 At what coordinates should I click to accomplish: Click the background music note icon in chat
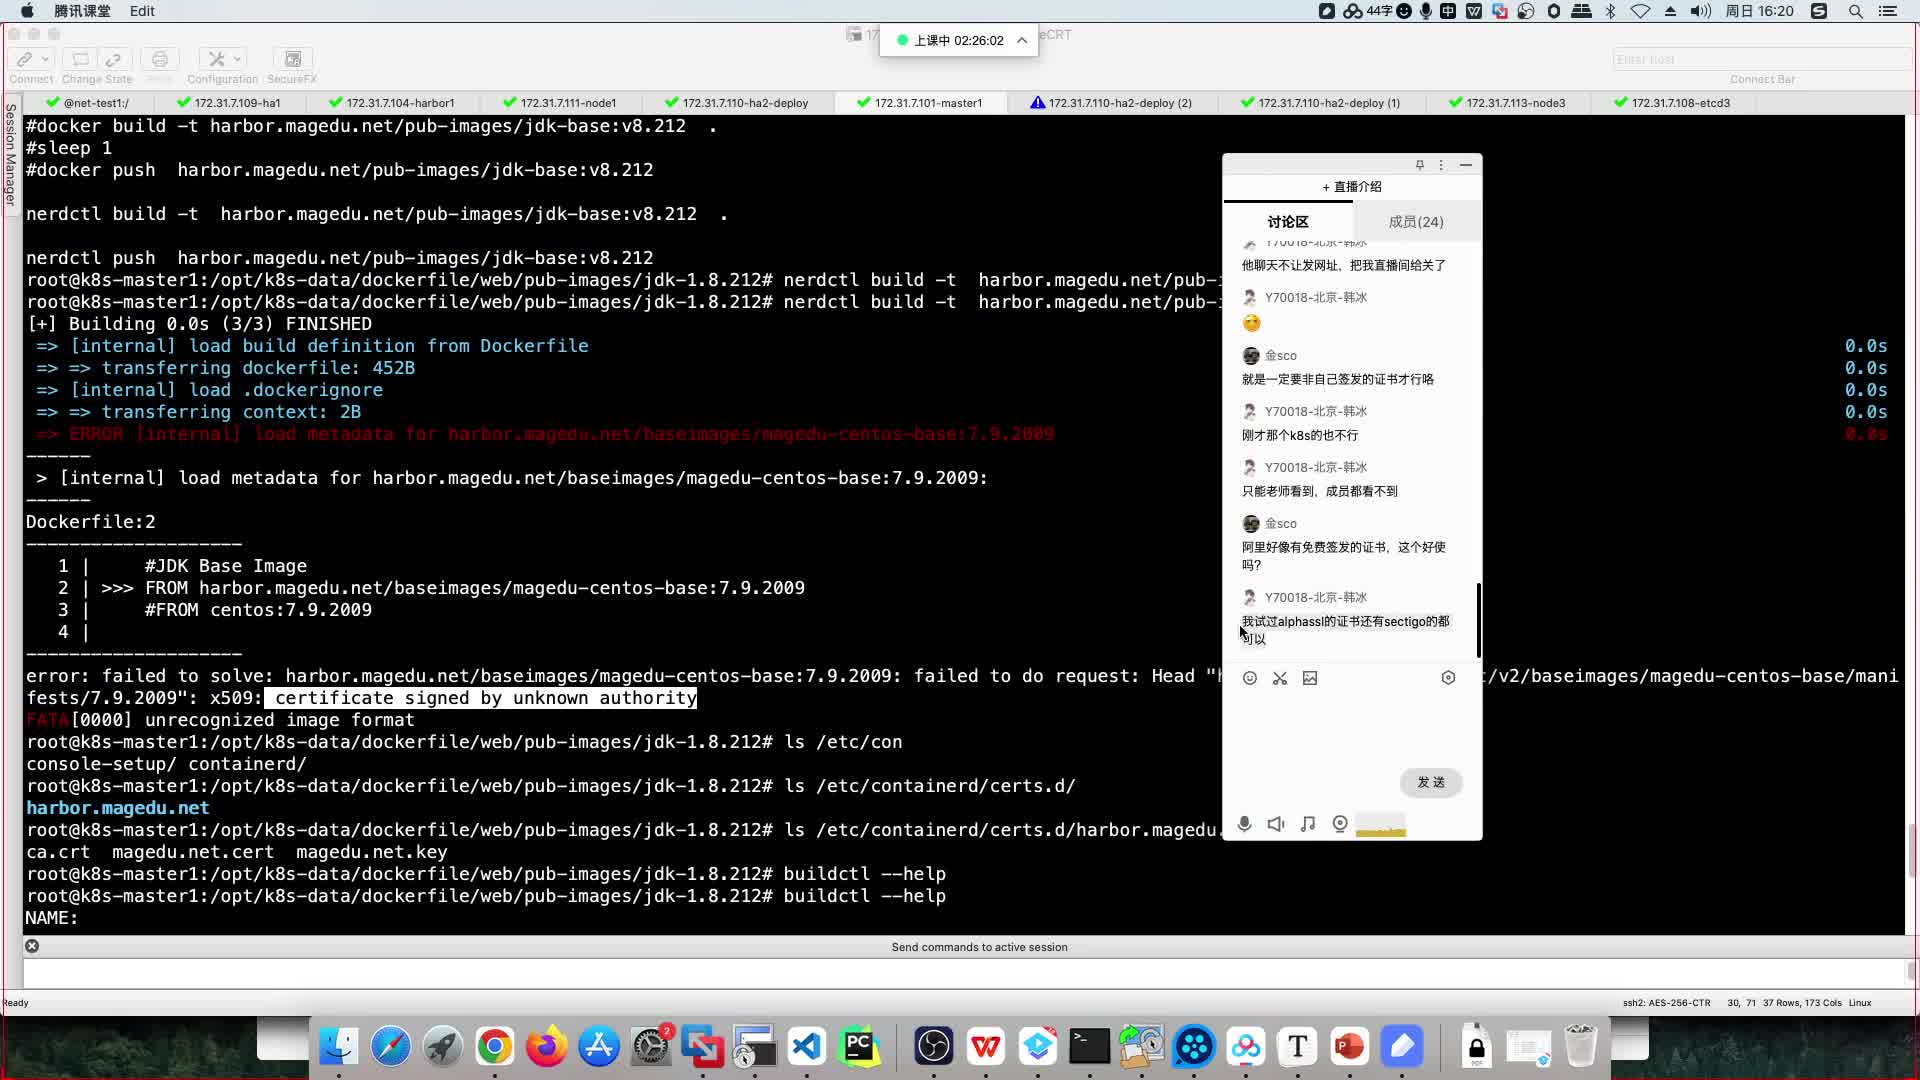(1307, 824)
